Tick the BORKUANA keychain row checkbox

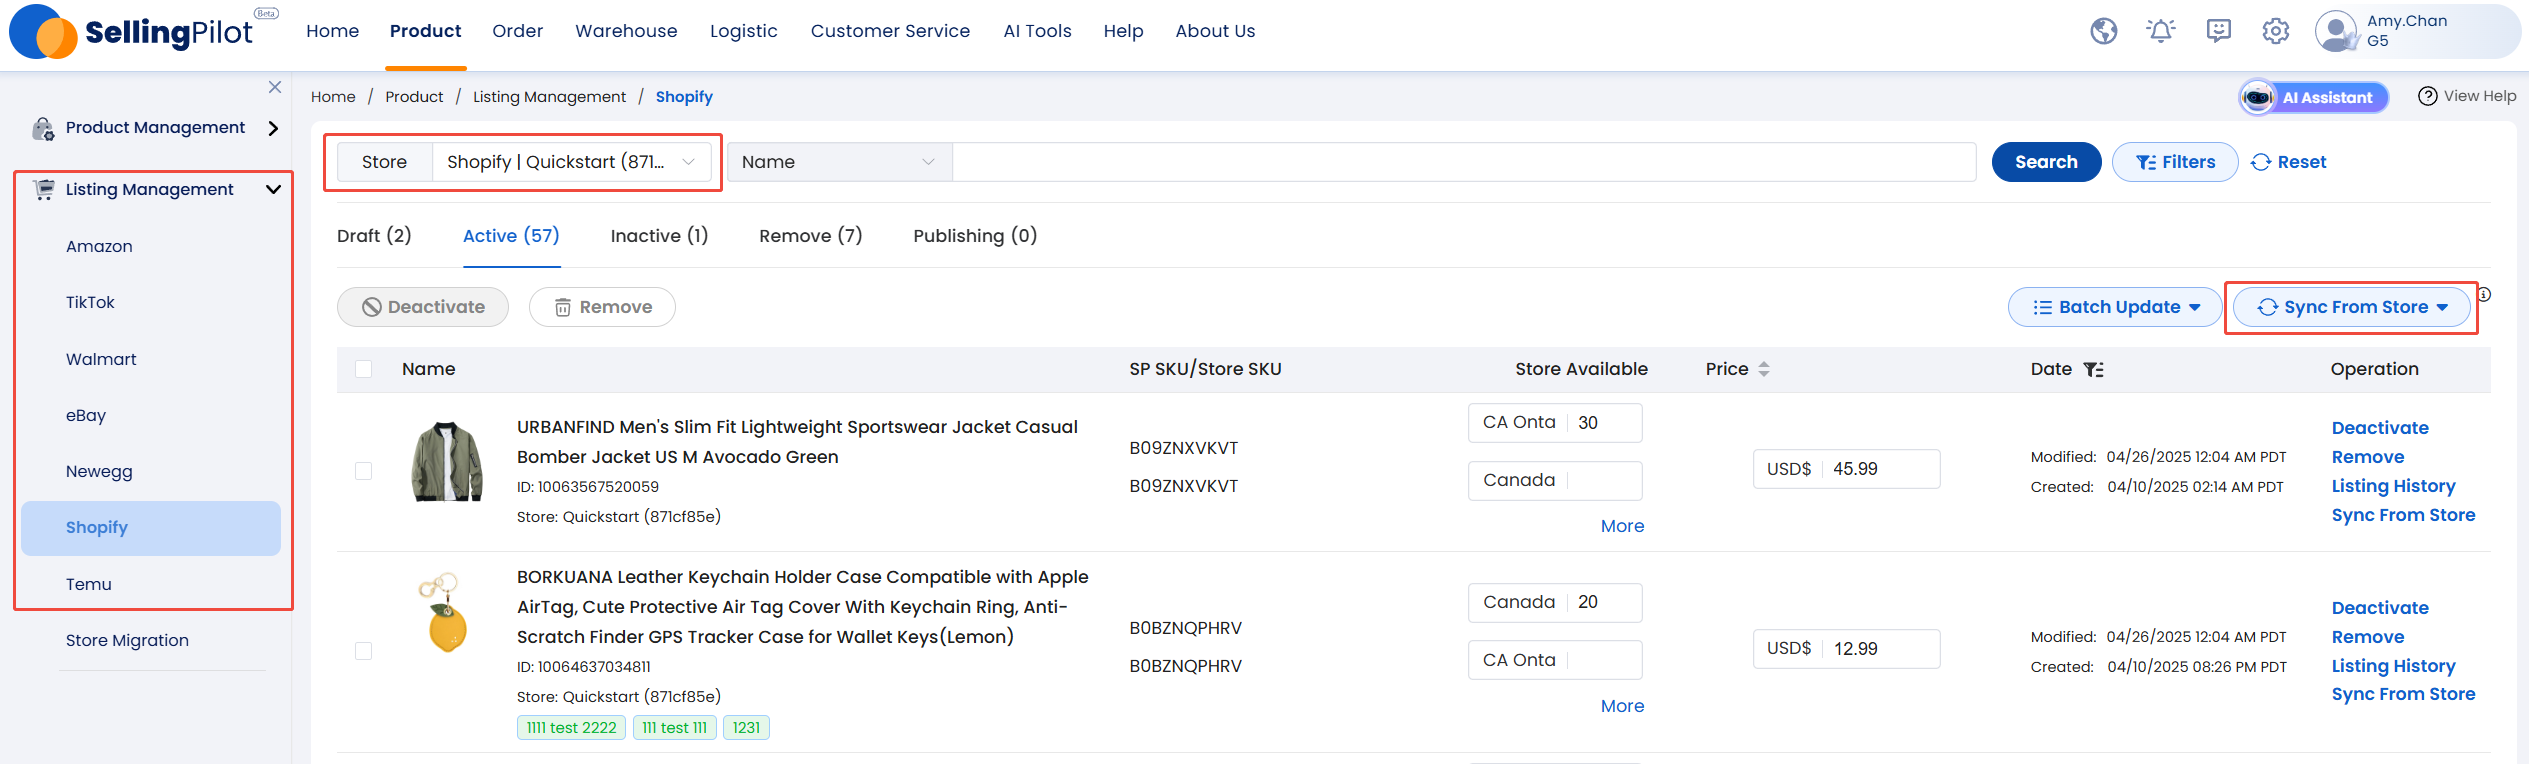pos(364,651)
